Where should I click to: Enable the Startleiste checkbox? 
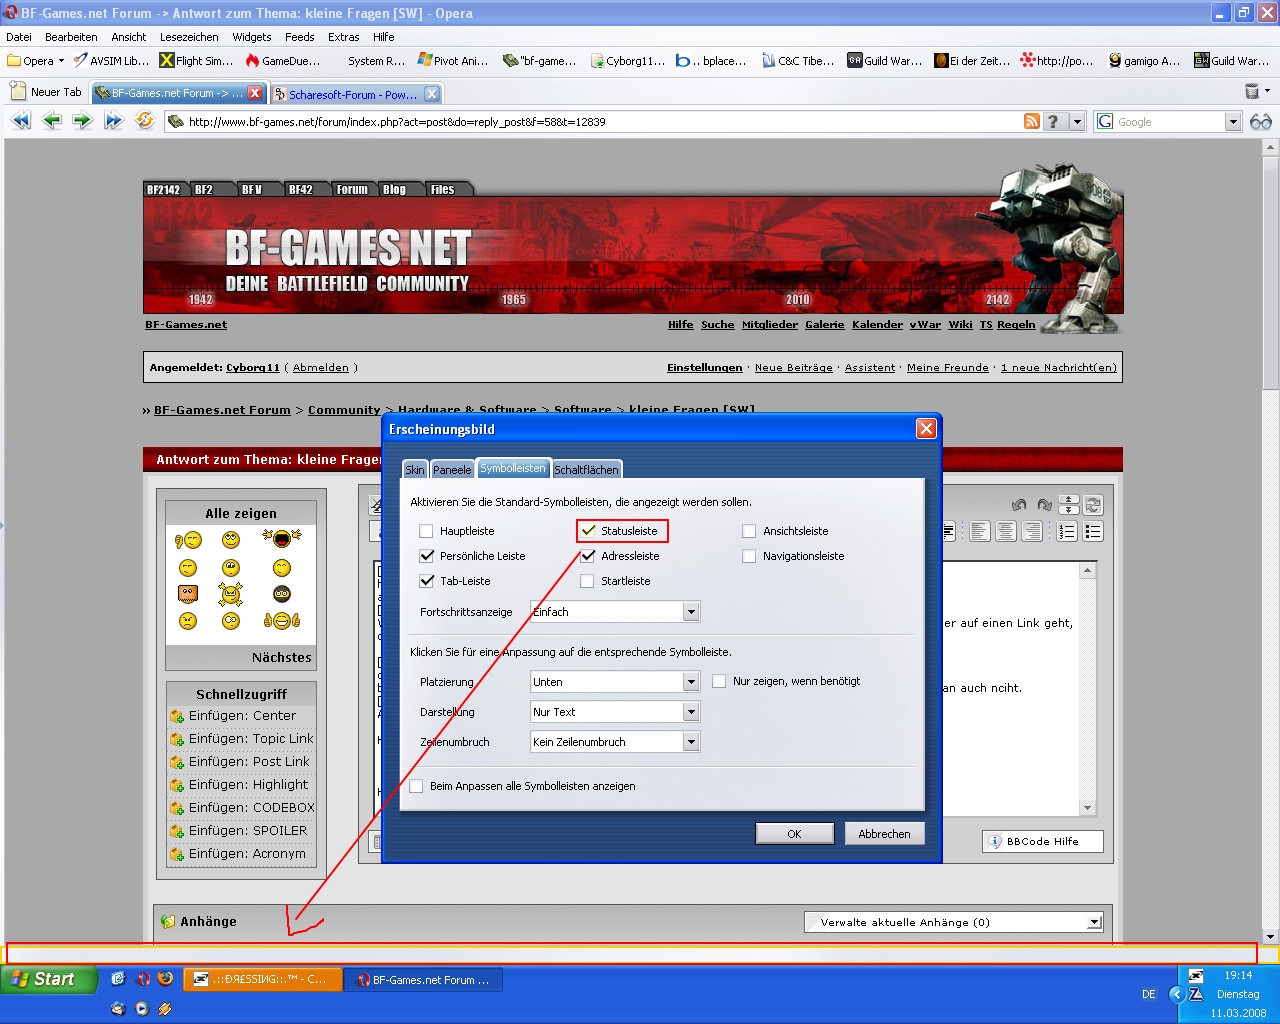point(588,581)
